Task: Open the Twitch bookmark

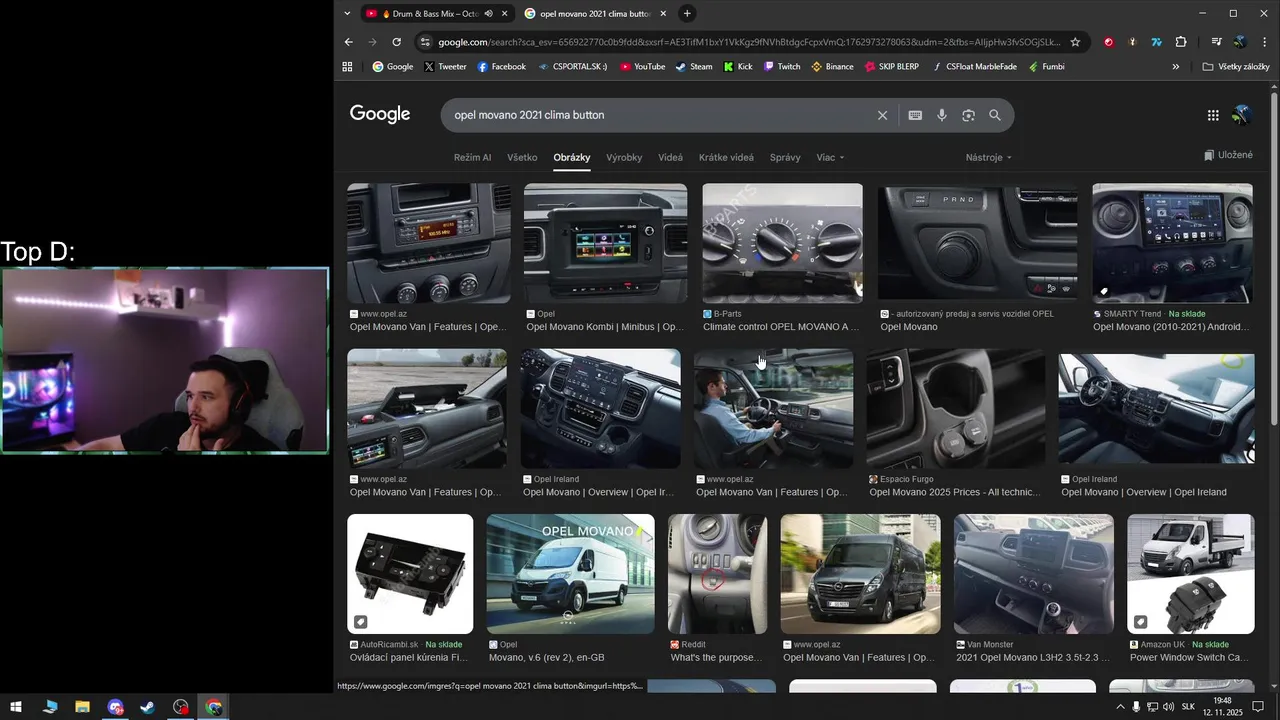Action: click(x=782, y=67)
